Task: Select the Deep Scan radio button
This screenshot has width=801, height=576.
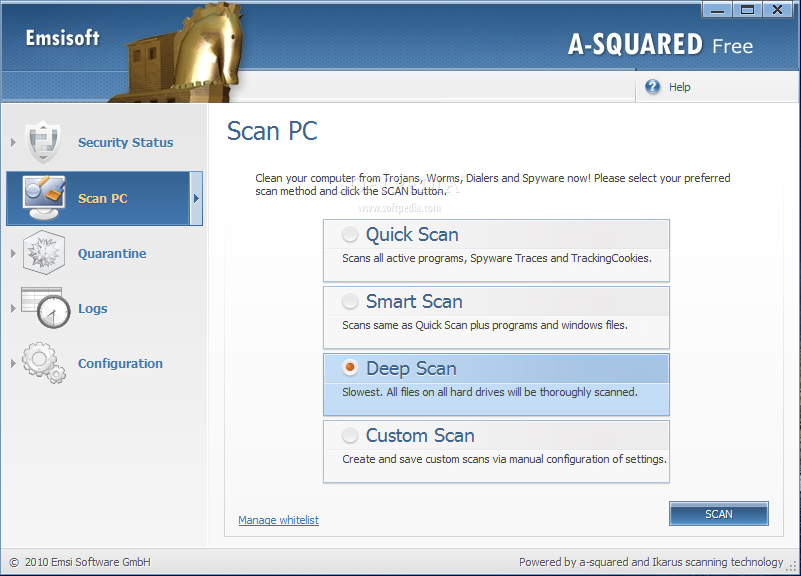Action: coord(350,369)
